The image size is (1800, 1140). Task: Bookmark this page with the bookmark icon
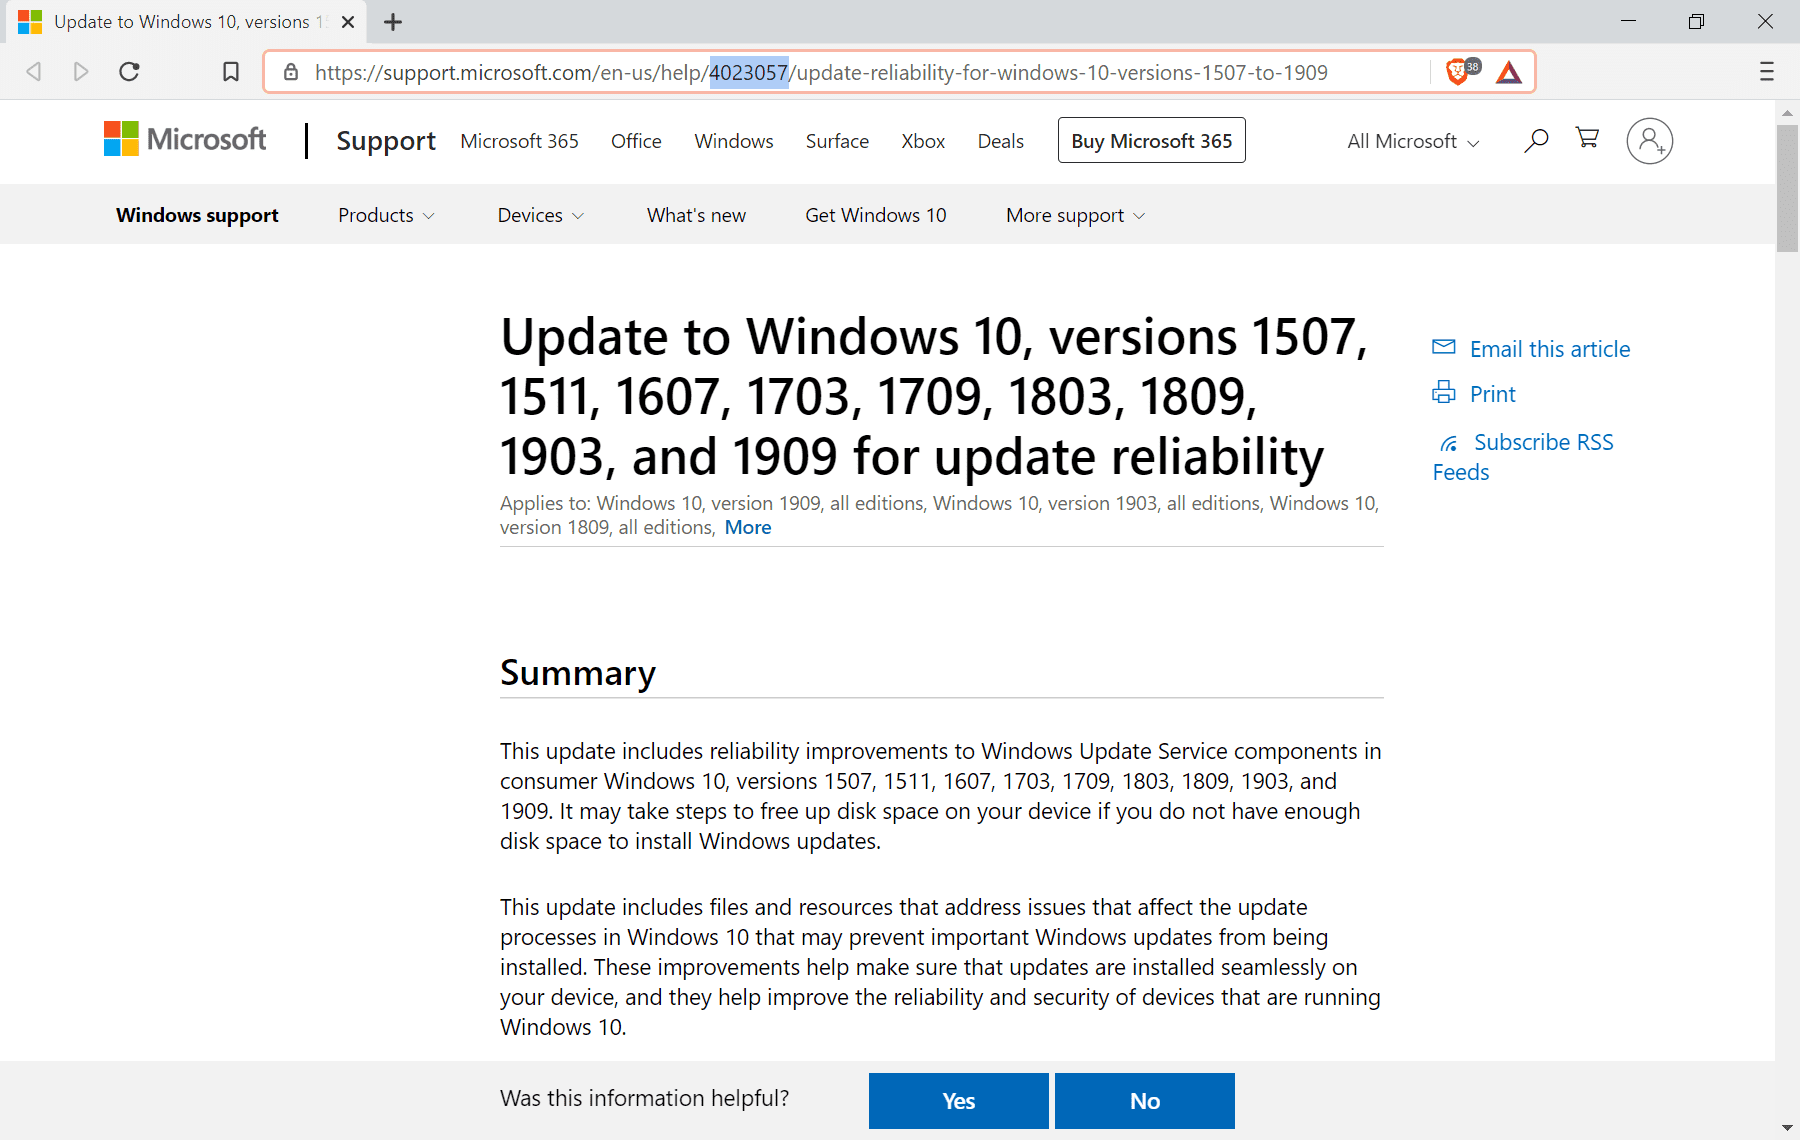click(231, 72)
